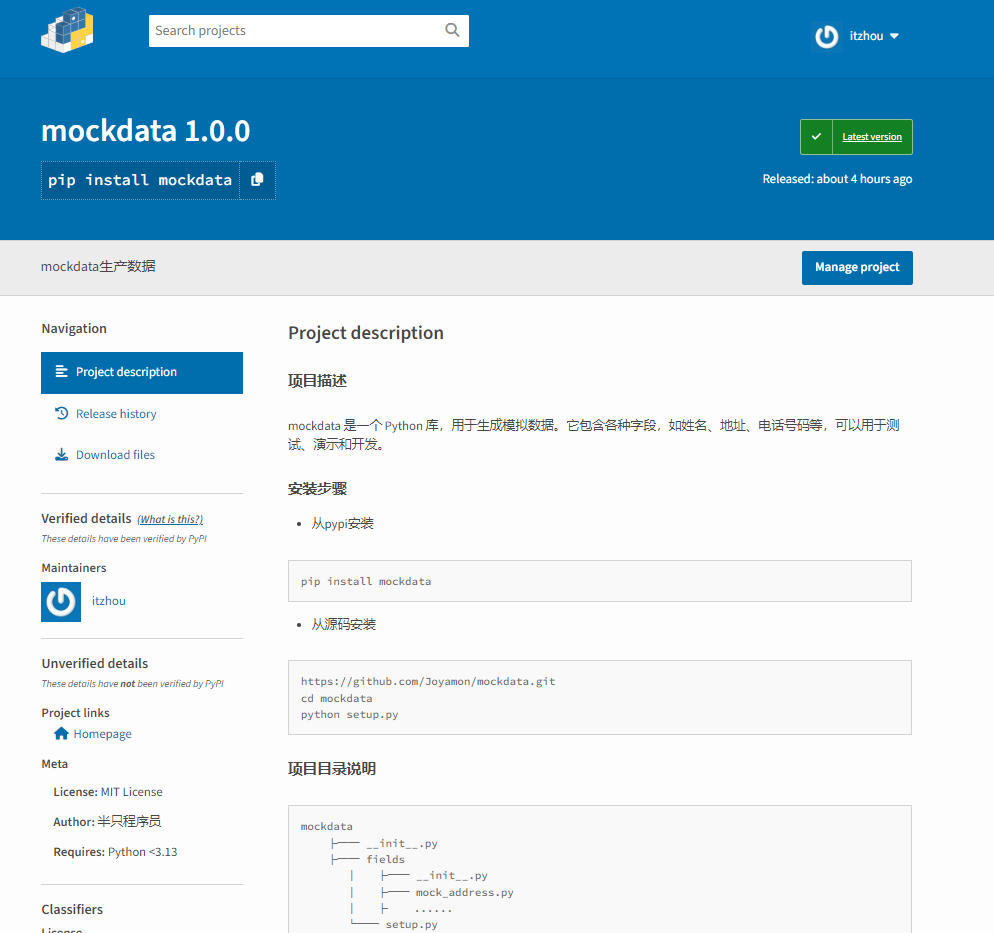This screenshot has width=994, height=933.
Task: Click 'setup.py' in the directory tree
Action: (411, 925)
